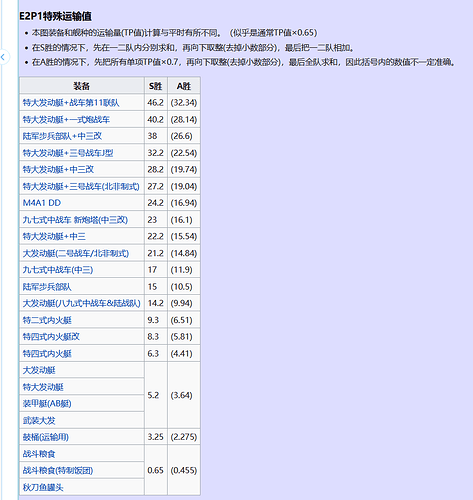The image size is (473, 500).
Task: Open 特大发动艇+一式炮战车 link
Action: [66, 119]
